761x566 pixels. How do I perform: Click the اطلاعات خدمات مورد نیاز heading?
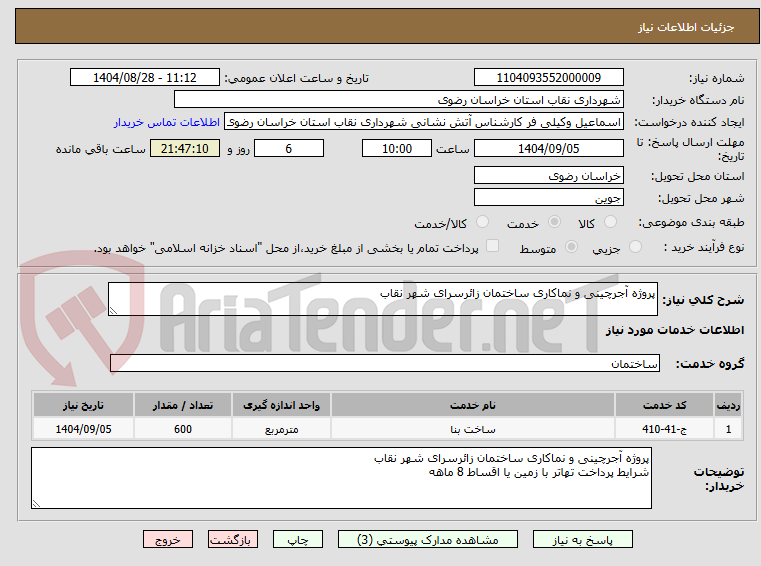675,330
